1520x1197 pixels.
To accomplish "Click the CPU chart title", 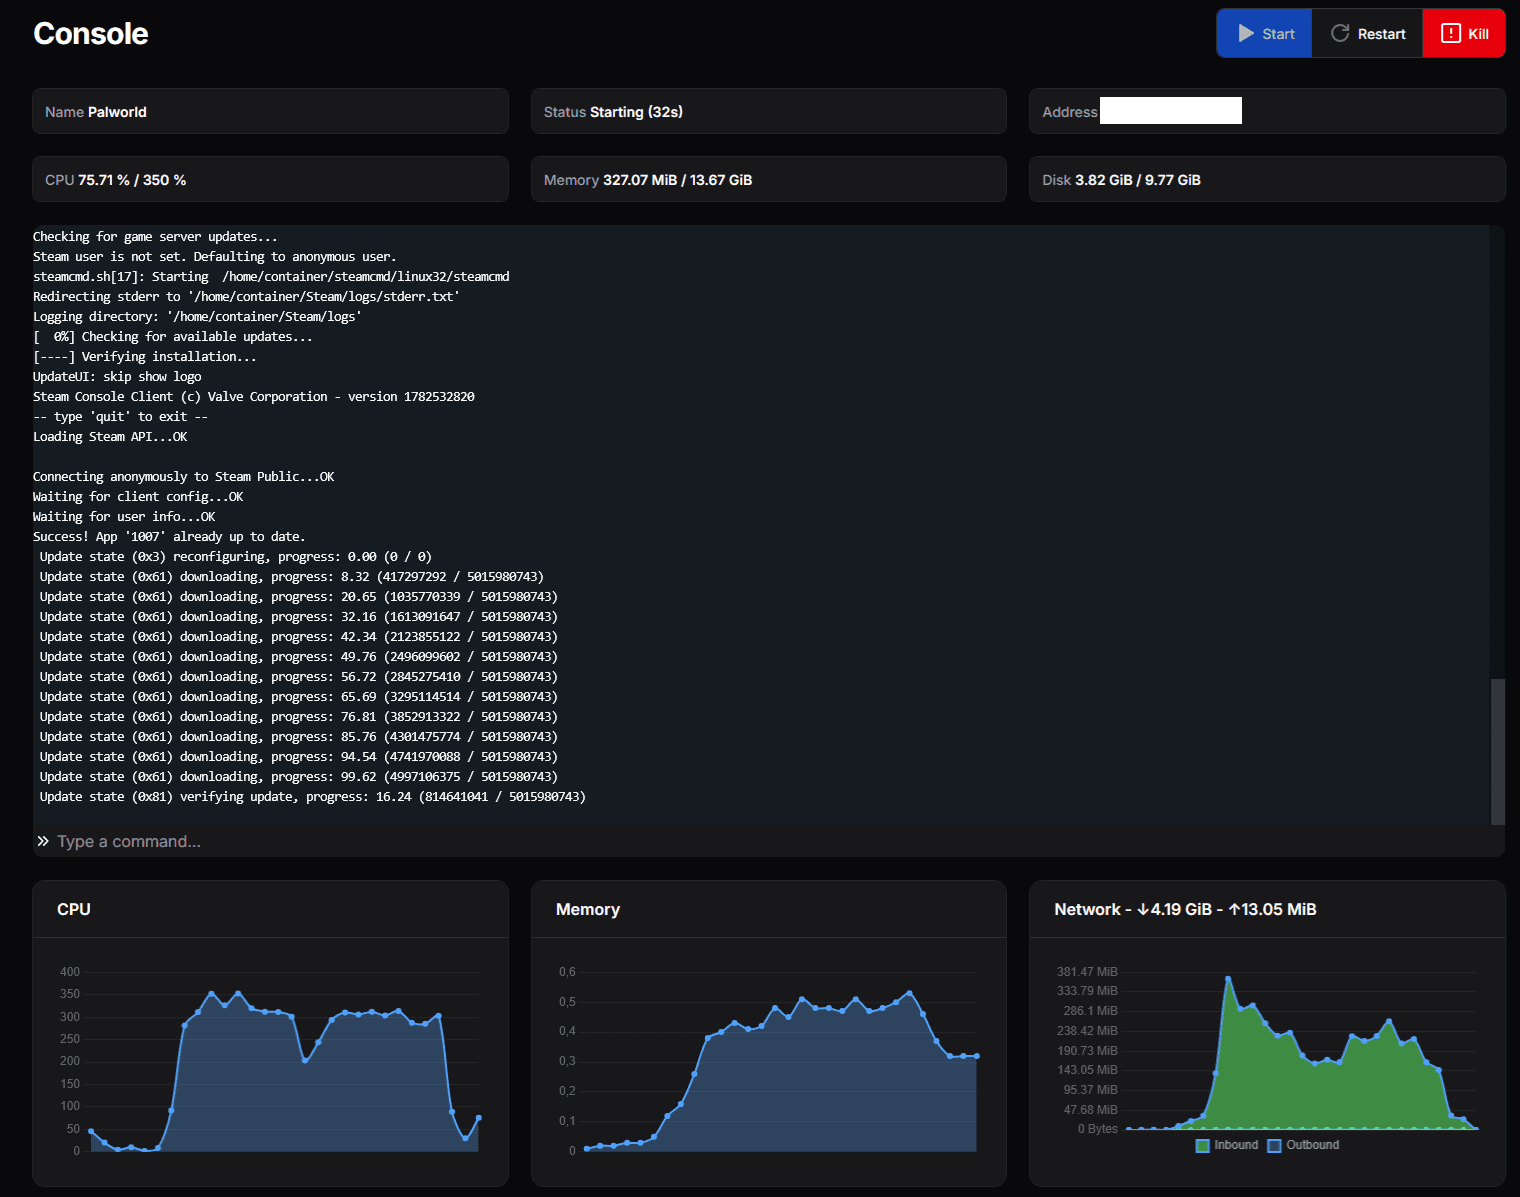I will [x=74, y=909].
